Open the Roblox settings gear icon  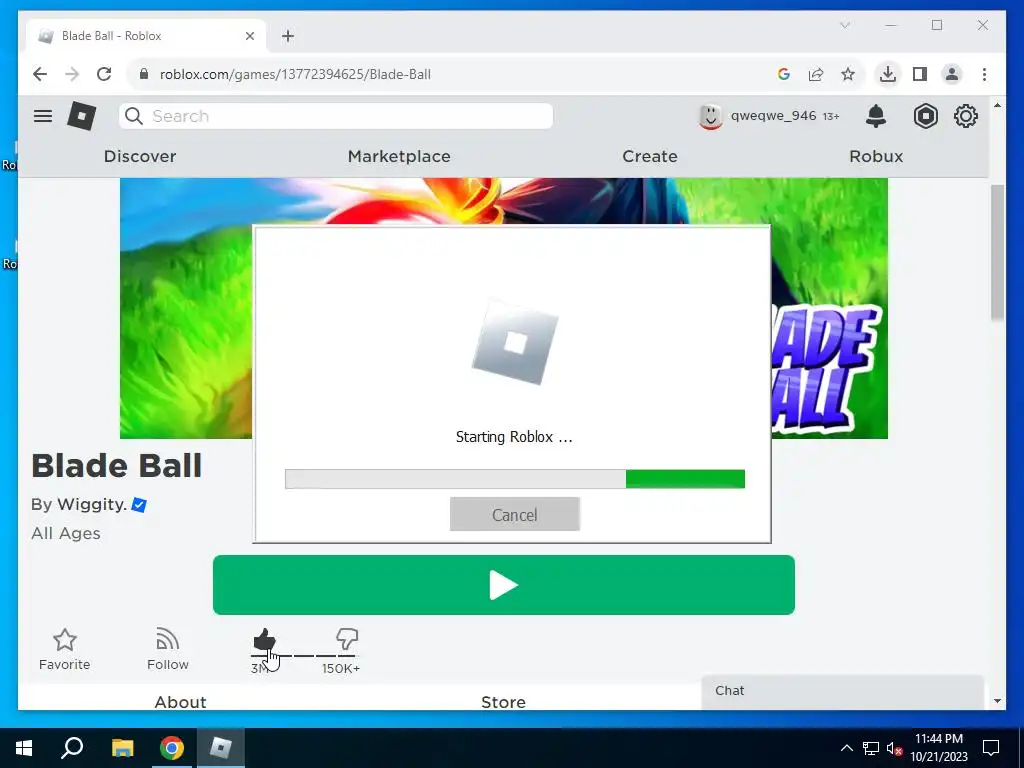pos(965,116)
